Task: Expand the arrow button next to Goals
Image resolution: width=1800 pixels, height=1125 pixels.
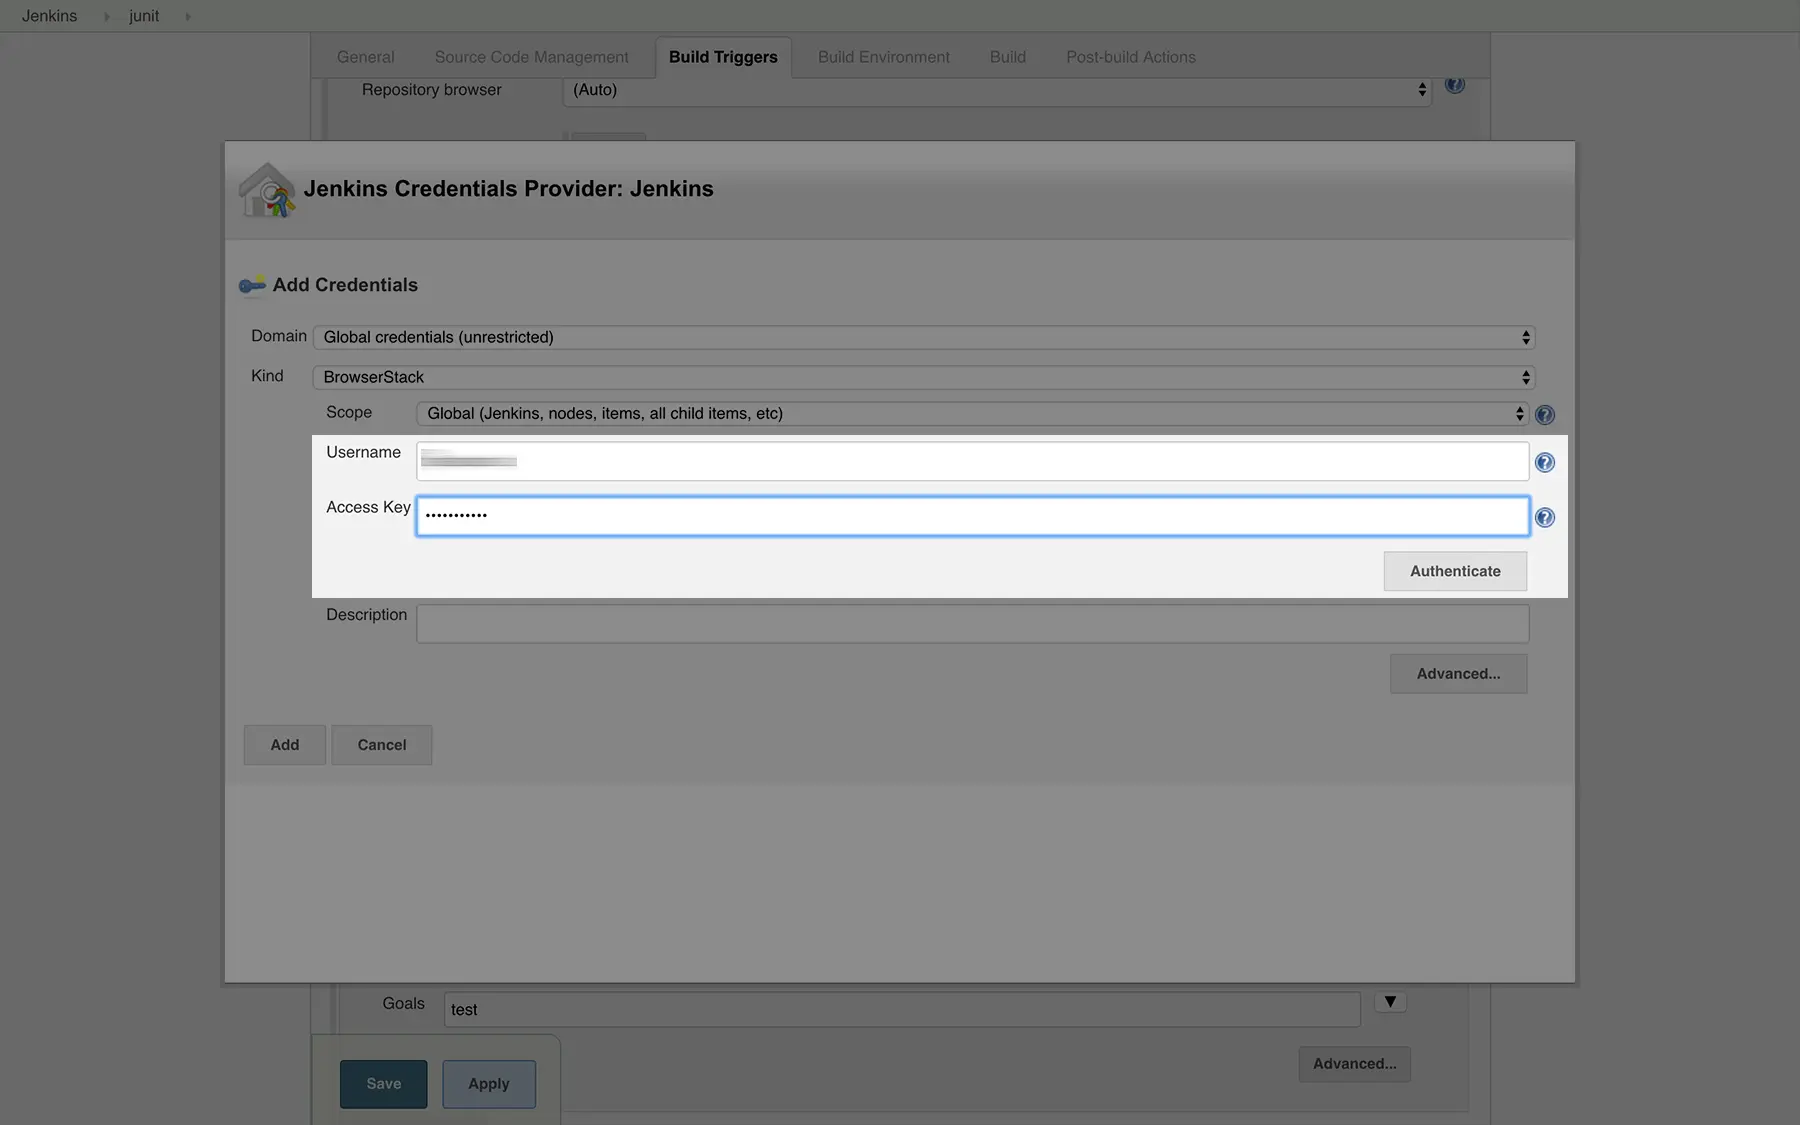Action: point(1390,1002)
